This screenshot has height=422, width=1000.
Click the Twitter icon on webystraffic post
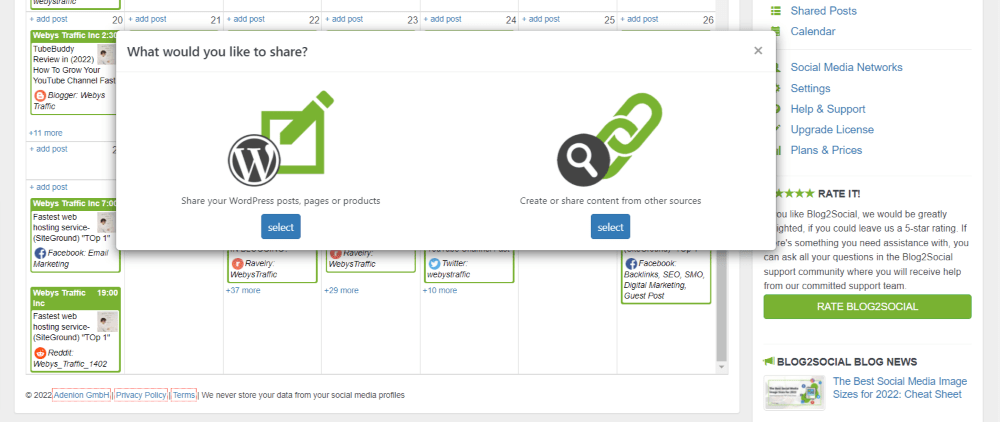tap(434, 263)
